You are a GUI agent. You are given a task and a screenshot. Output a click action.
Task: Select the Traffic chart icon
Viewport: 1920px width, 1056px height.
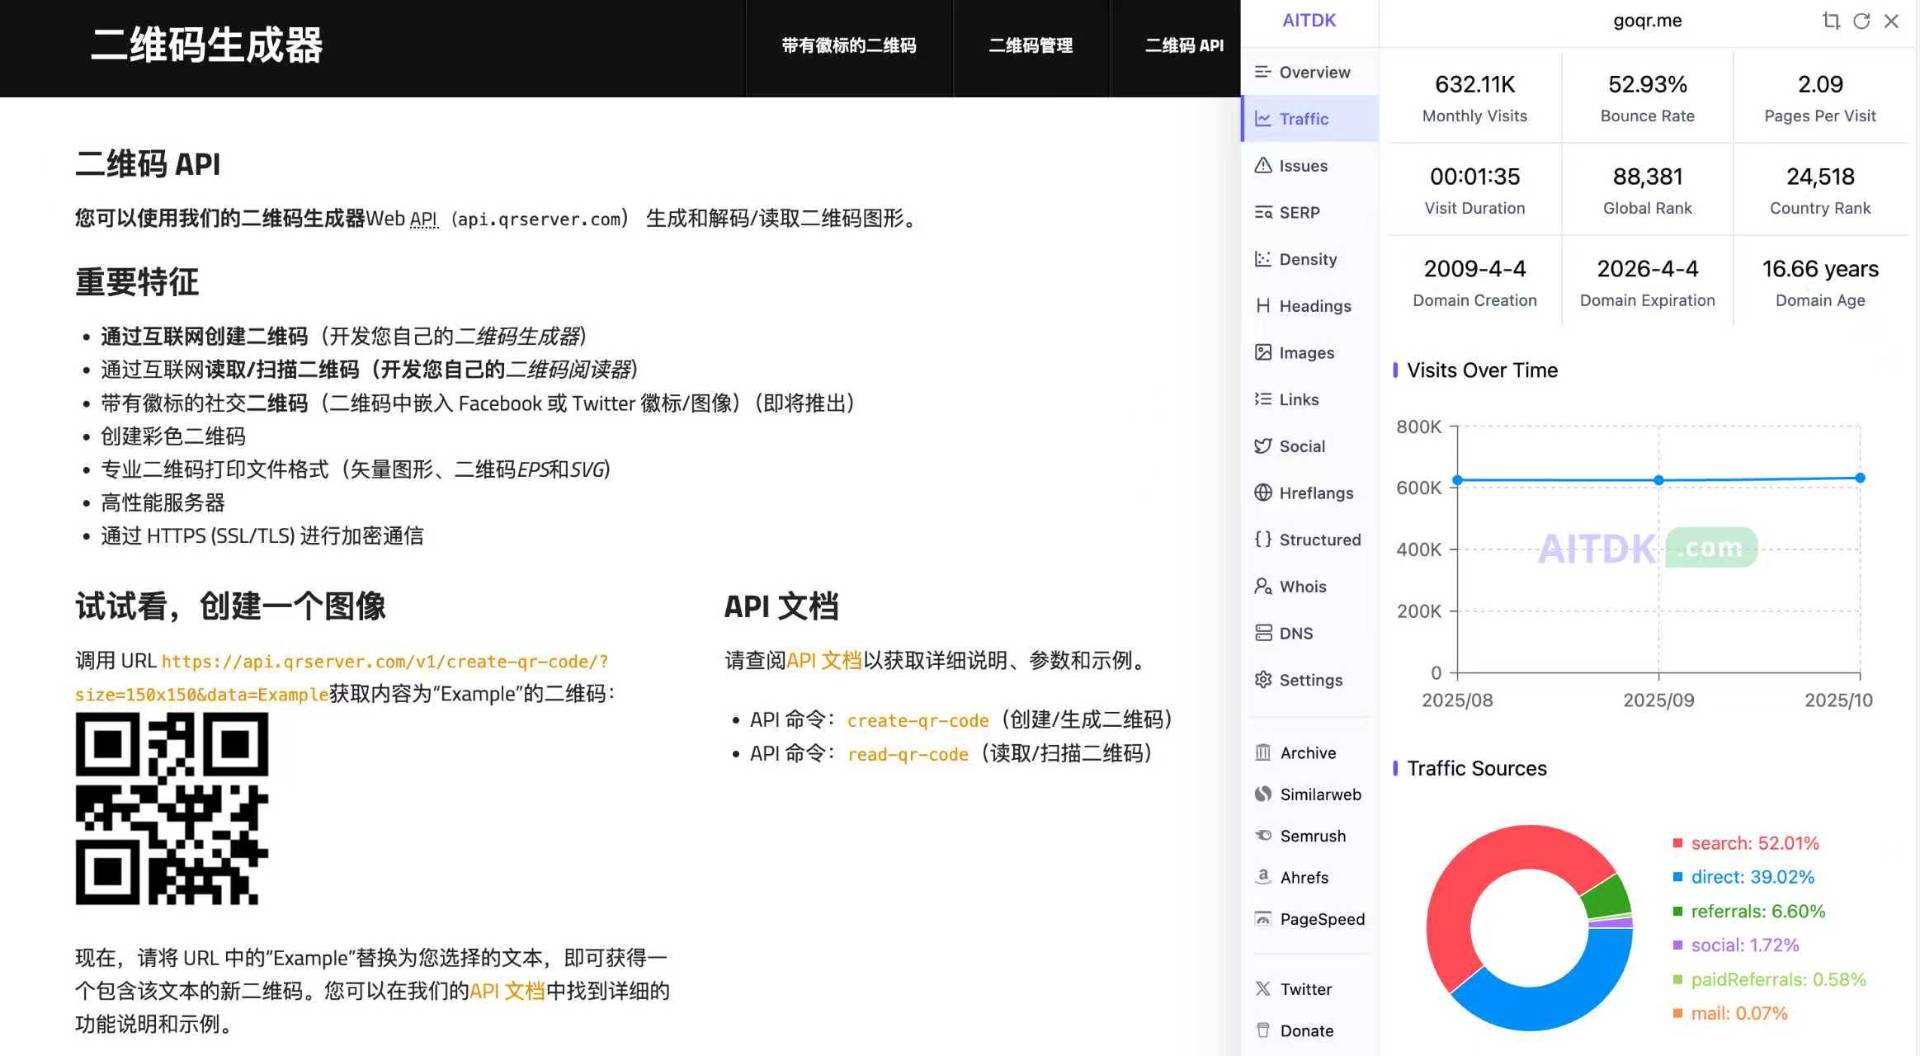pos(1263,119)
